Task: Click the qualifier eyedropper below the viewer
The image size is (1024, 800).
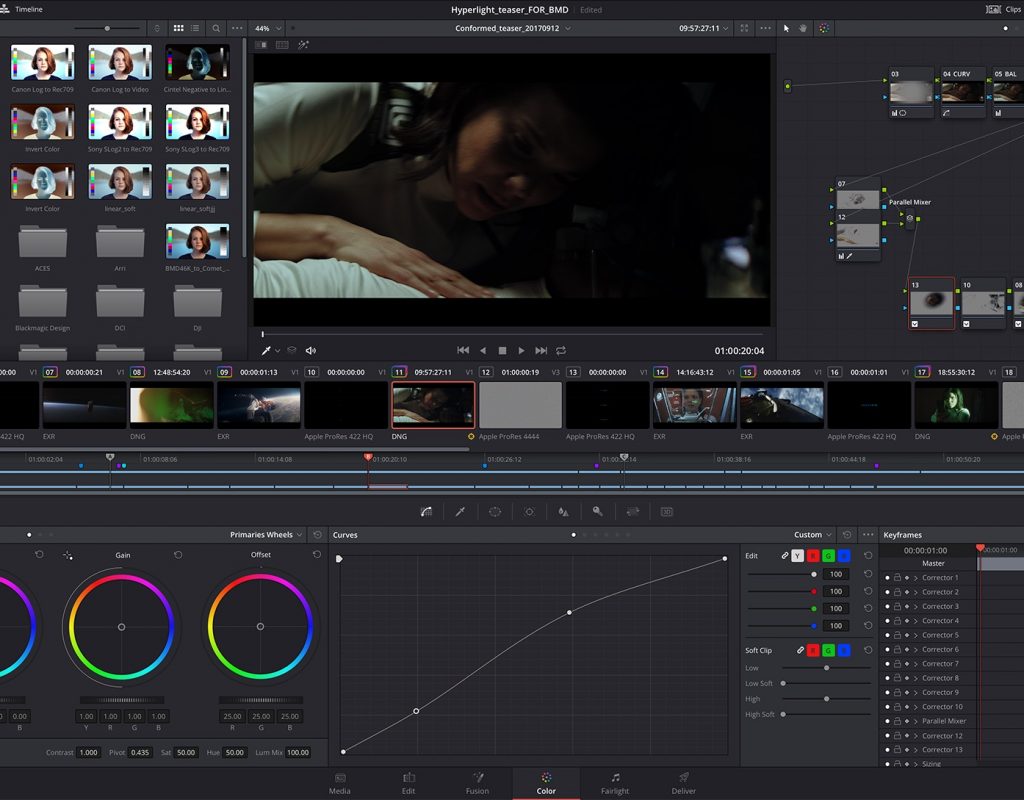Action: (266, 351)
